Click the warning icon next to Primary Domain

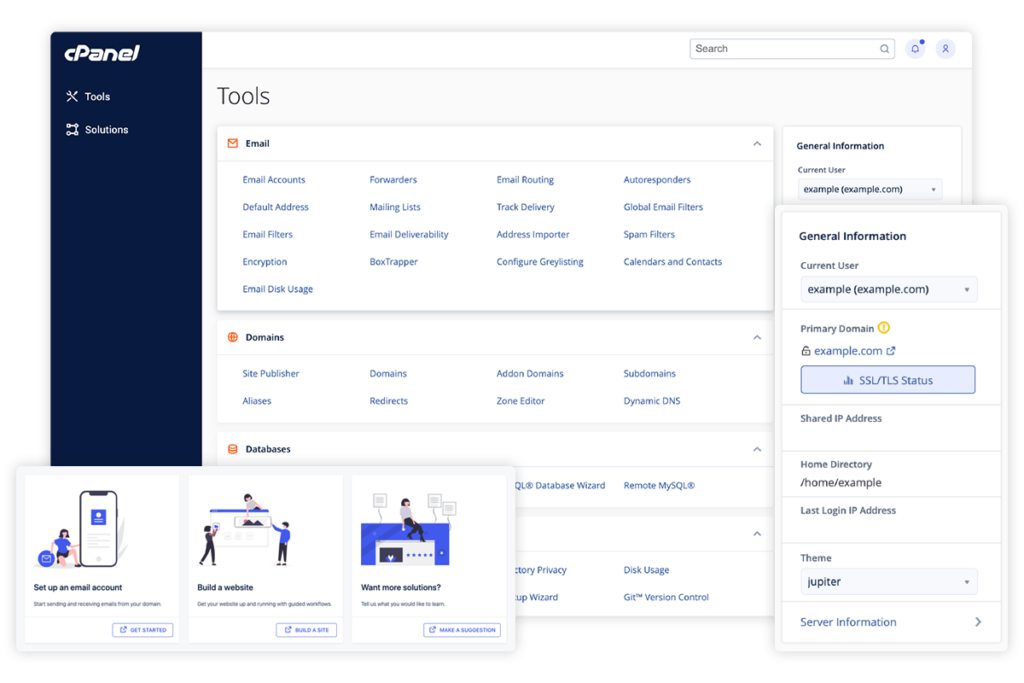[x=886, y=327]
